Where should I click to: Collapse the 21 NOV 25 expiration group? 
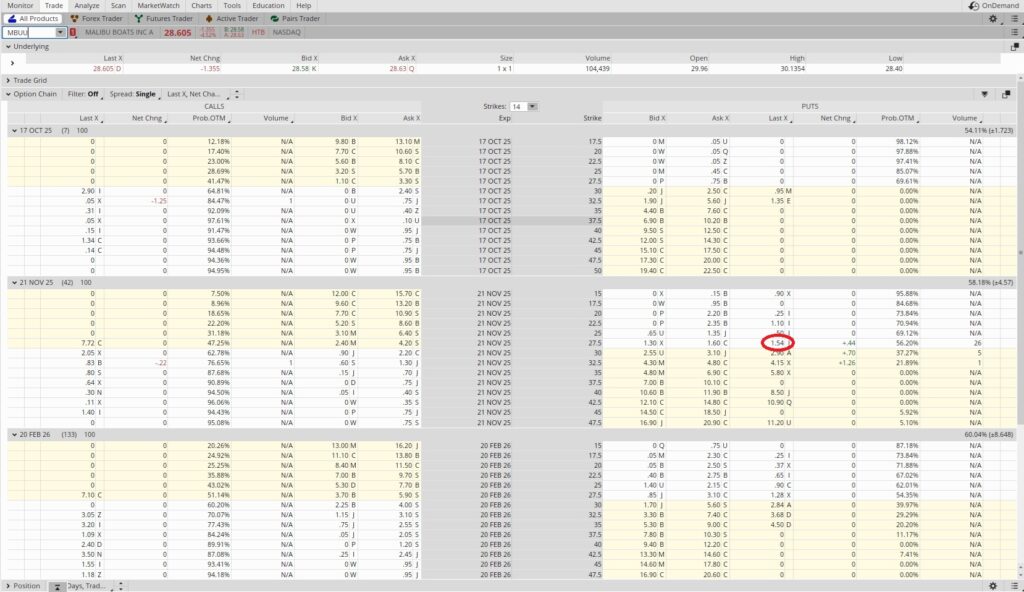pos(13,283)
